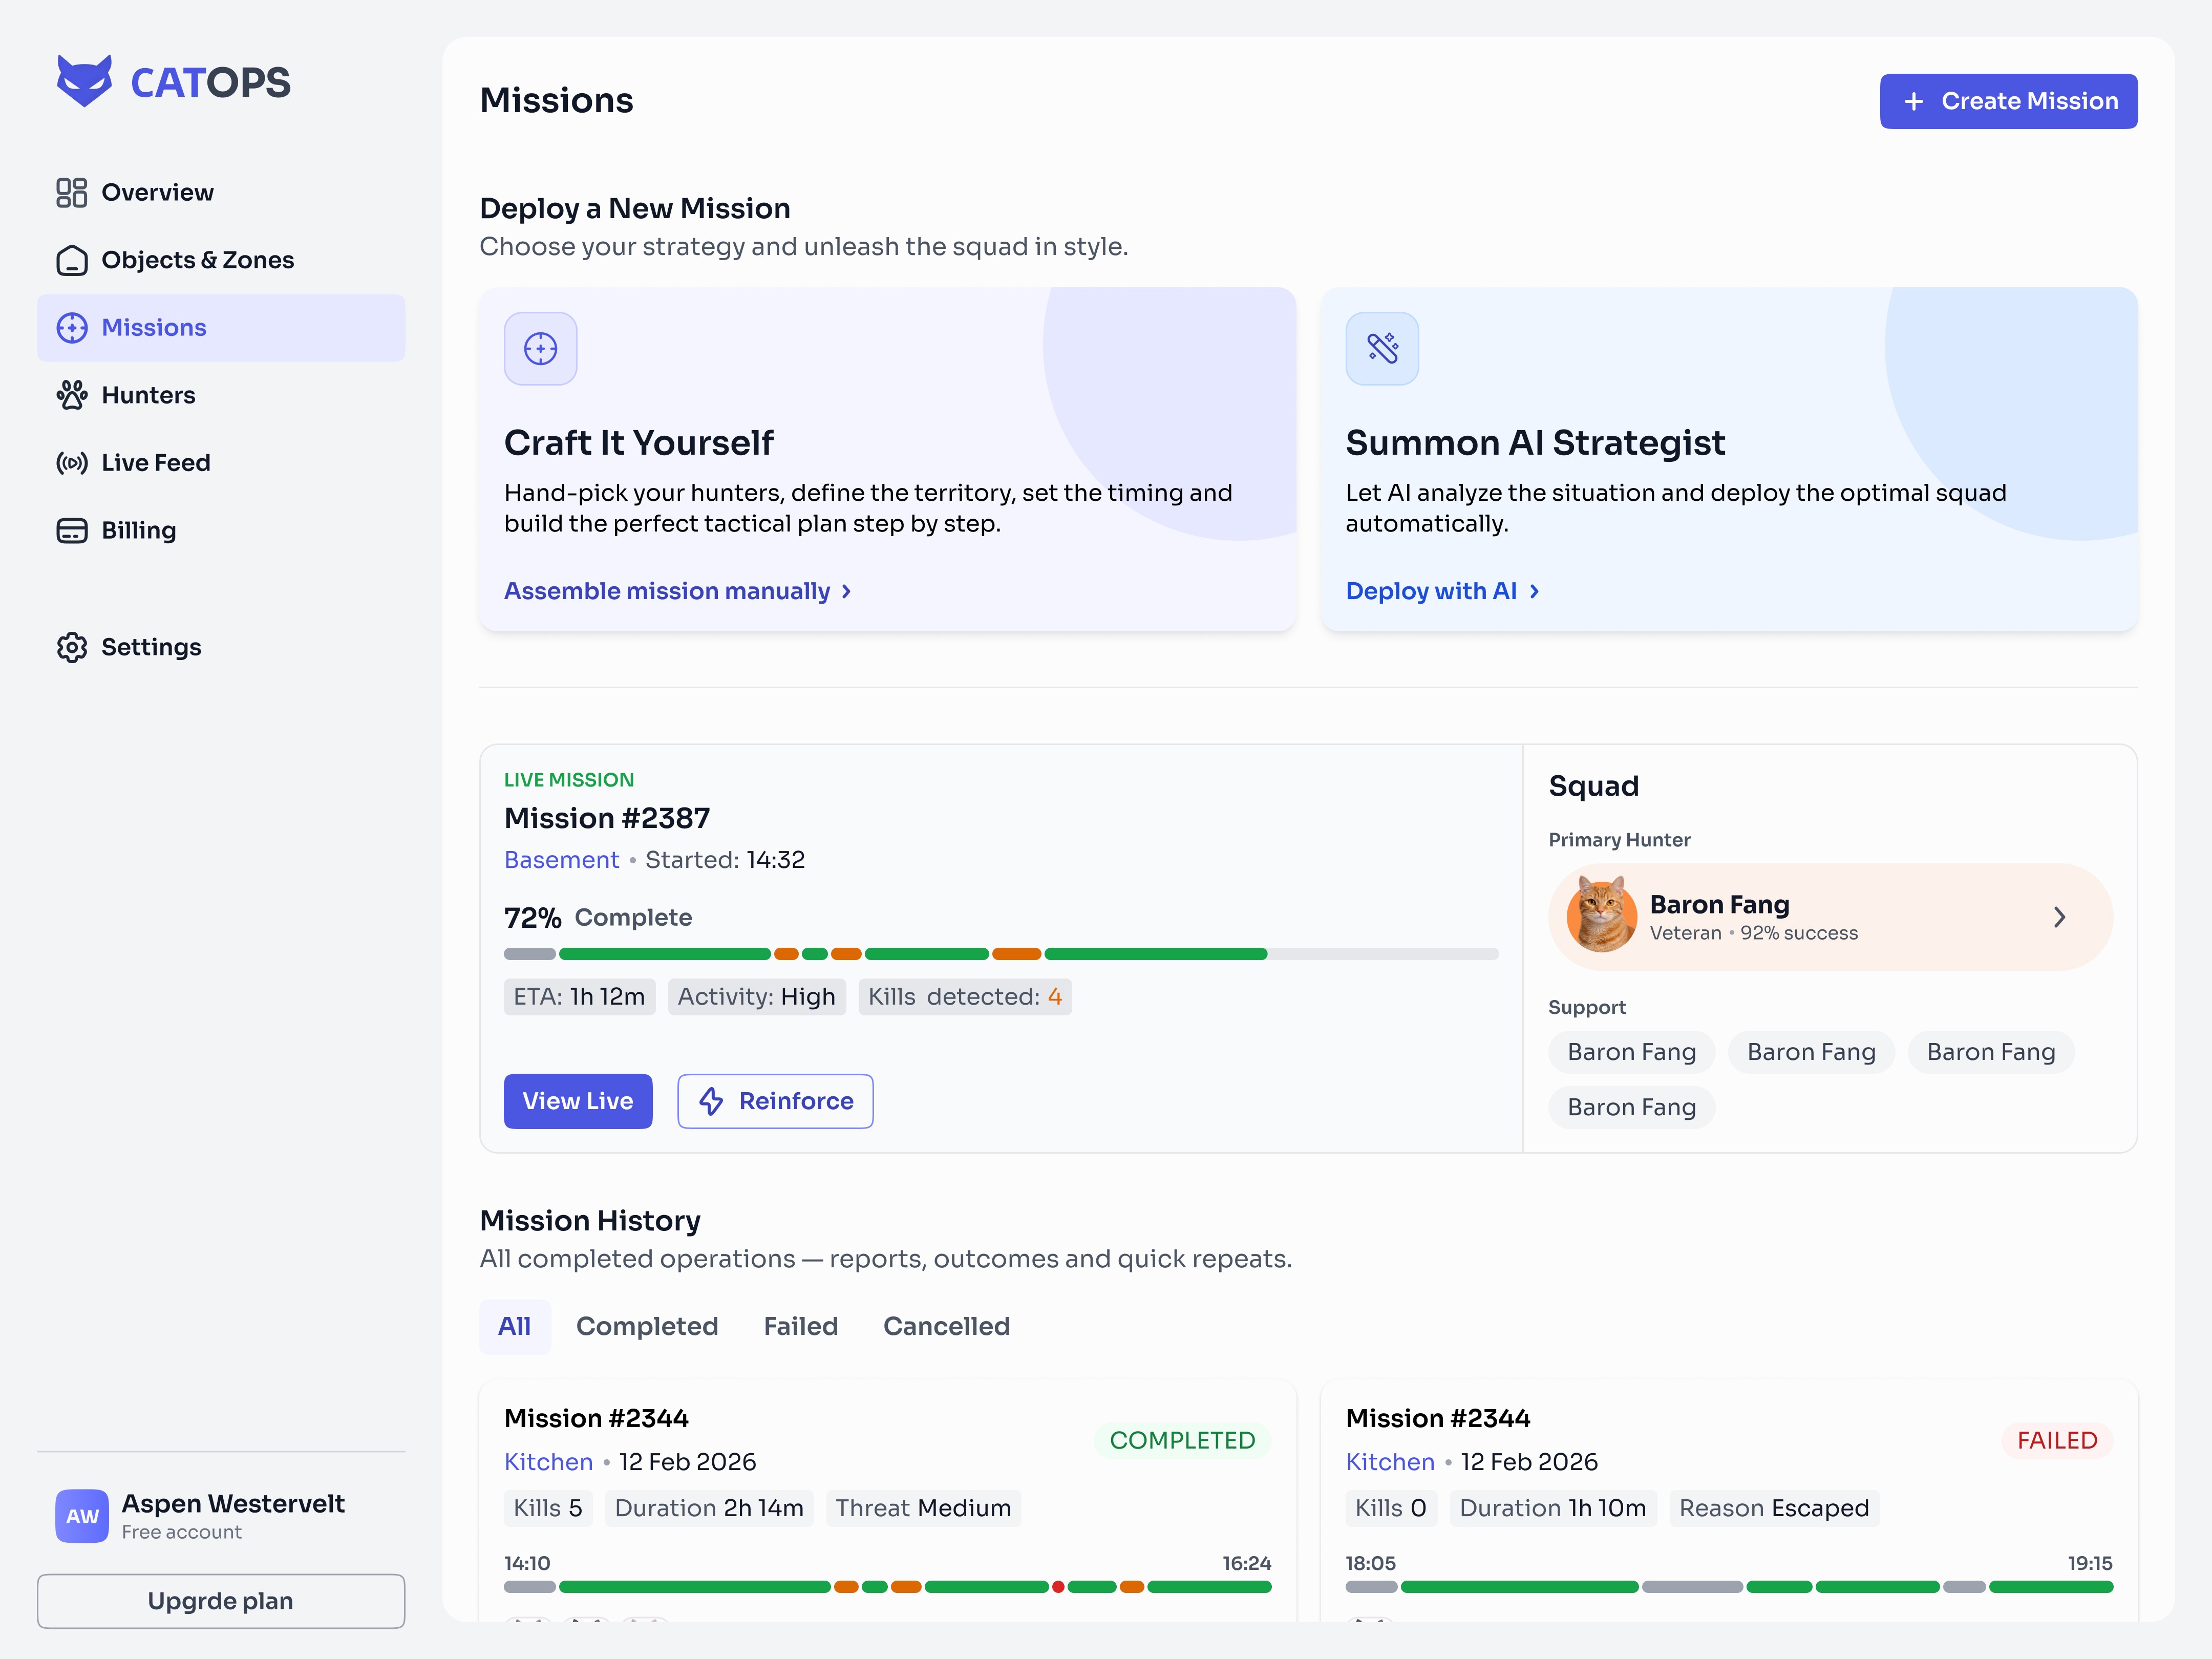Click the Settings gear icon
This screenshot has height=1659, width=2212.
tap(72, 647)
